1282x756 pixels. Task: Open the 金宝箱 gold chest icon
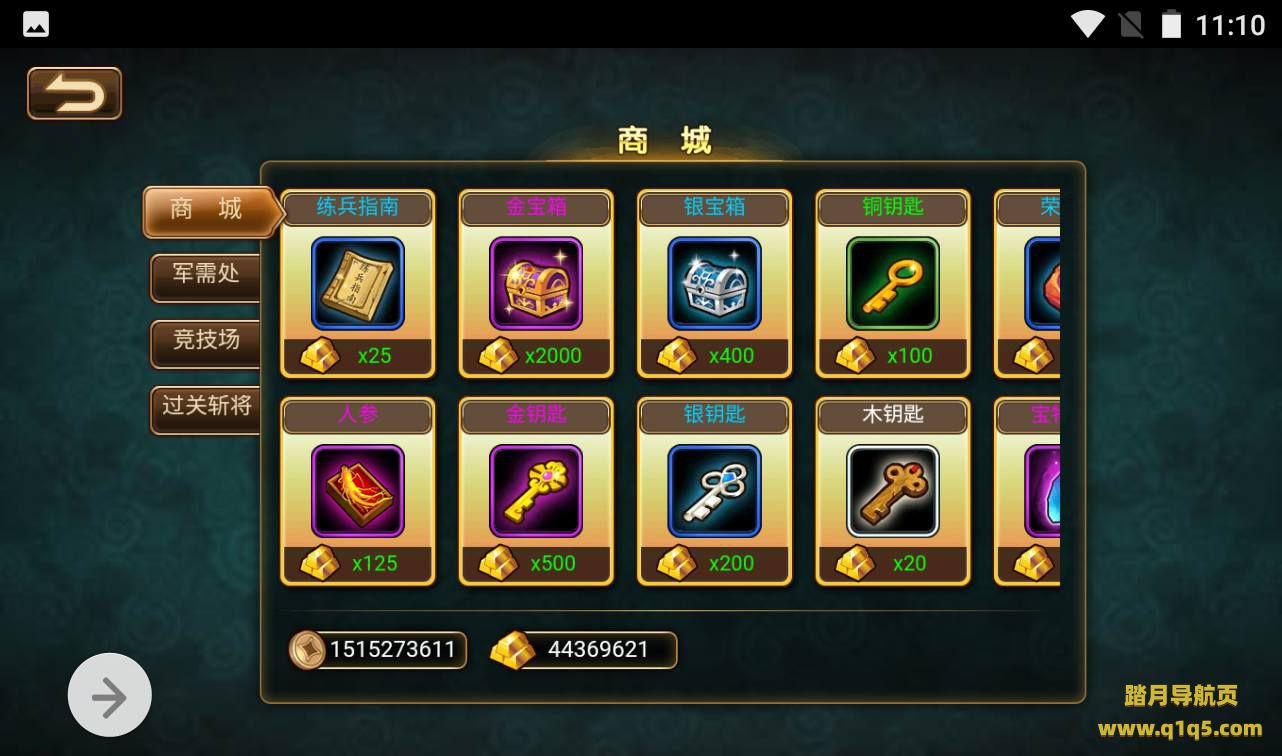[x=536, y=283]
